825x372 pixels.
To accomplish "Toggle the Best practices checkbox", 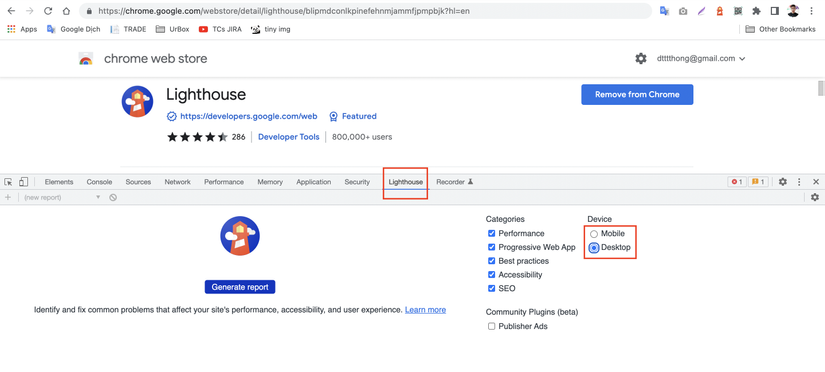I will point(491,260).
